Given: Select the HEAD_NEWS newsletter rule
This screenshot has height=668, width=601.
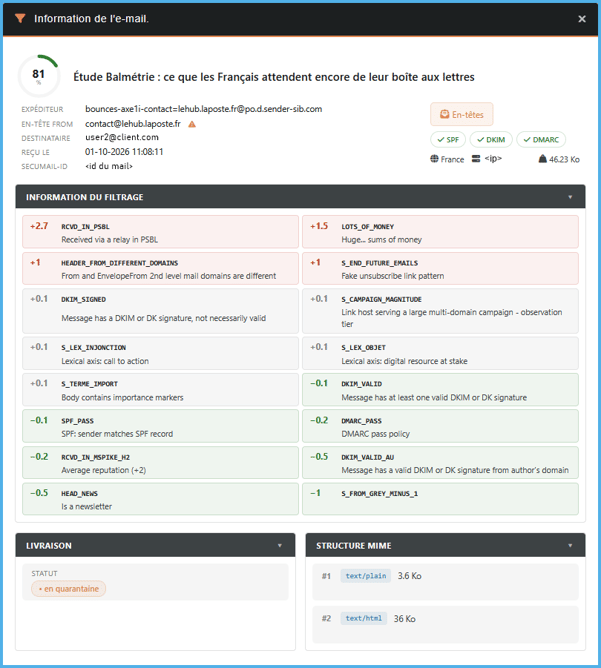Looking at the screenshot, I should 160,499.
